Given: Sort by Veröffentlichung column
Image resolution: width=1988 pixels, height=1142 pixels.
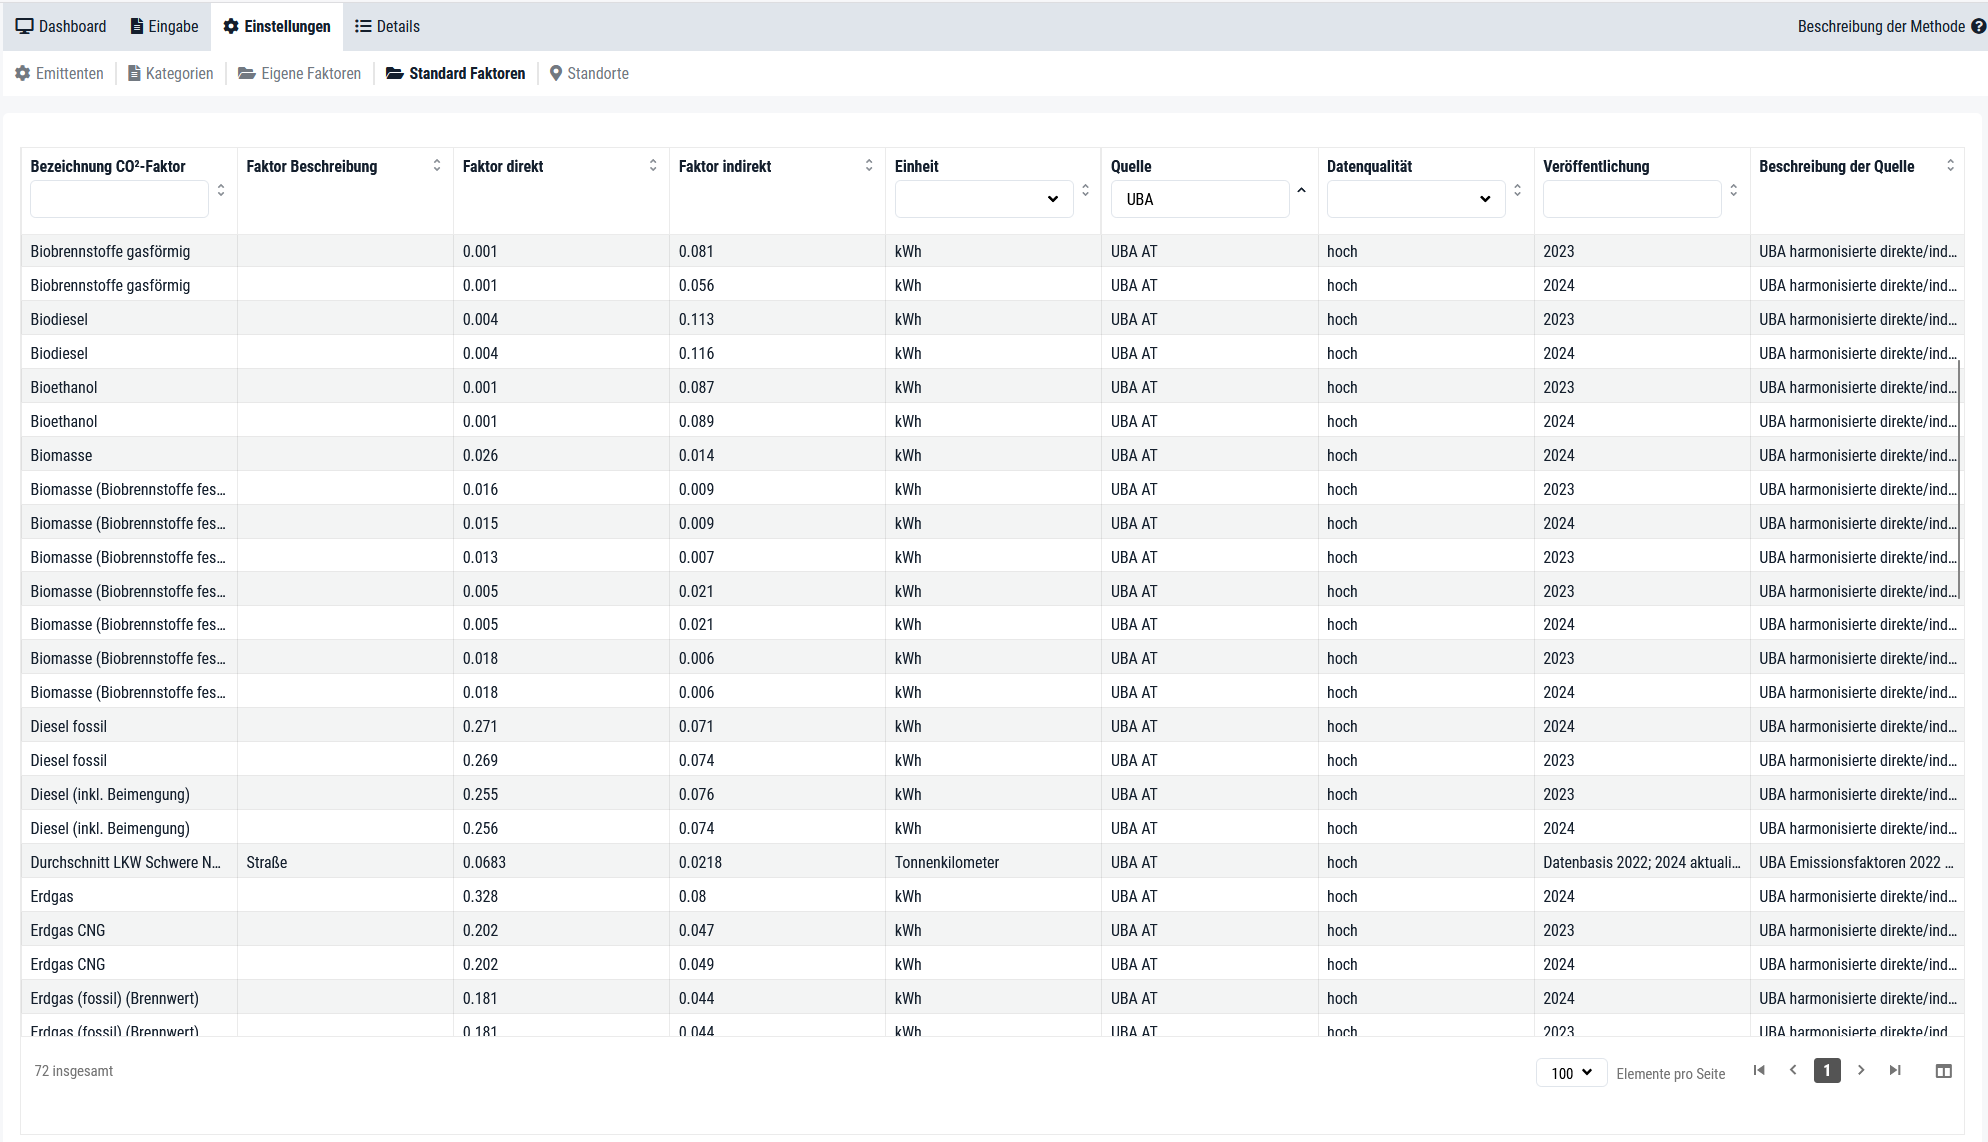Looking at the screenshot, I should (x=1733, y=190).
